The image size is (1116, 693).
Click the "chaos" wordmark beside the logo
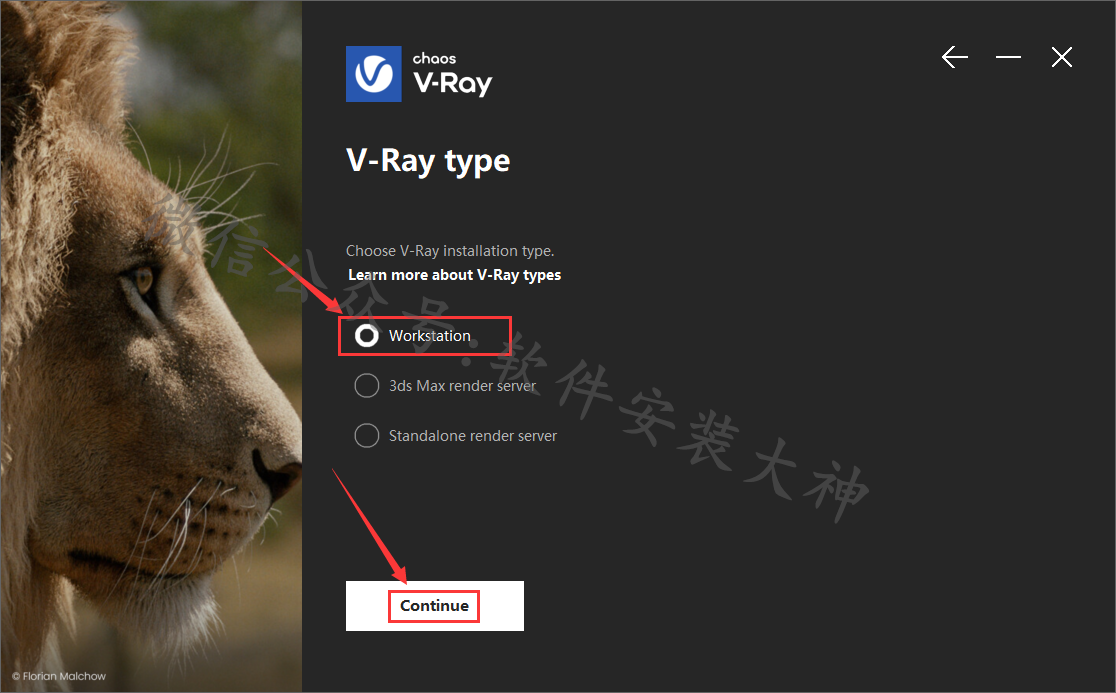434,58
